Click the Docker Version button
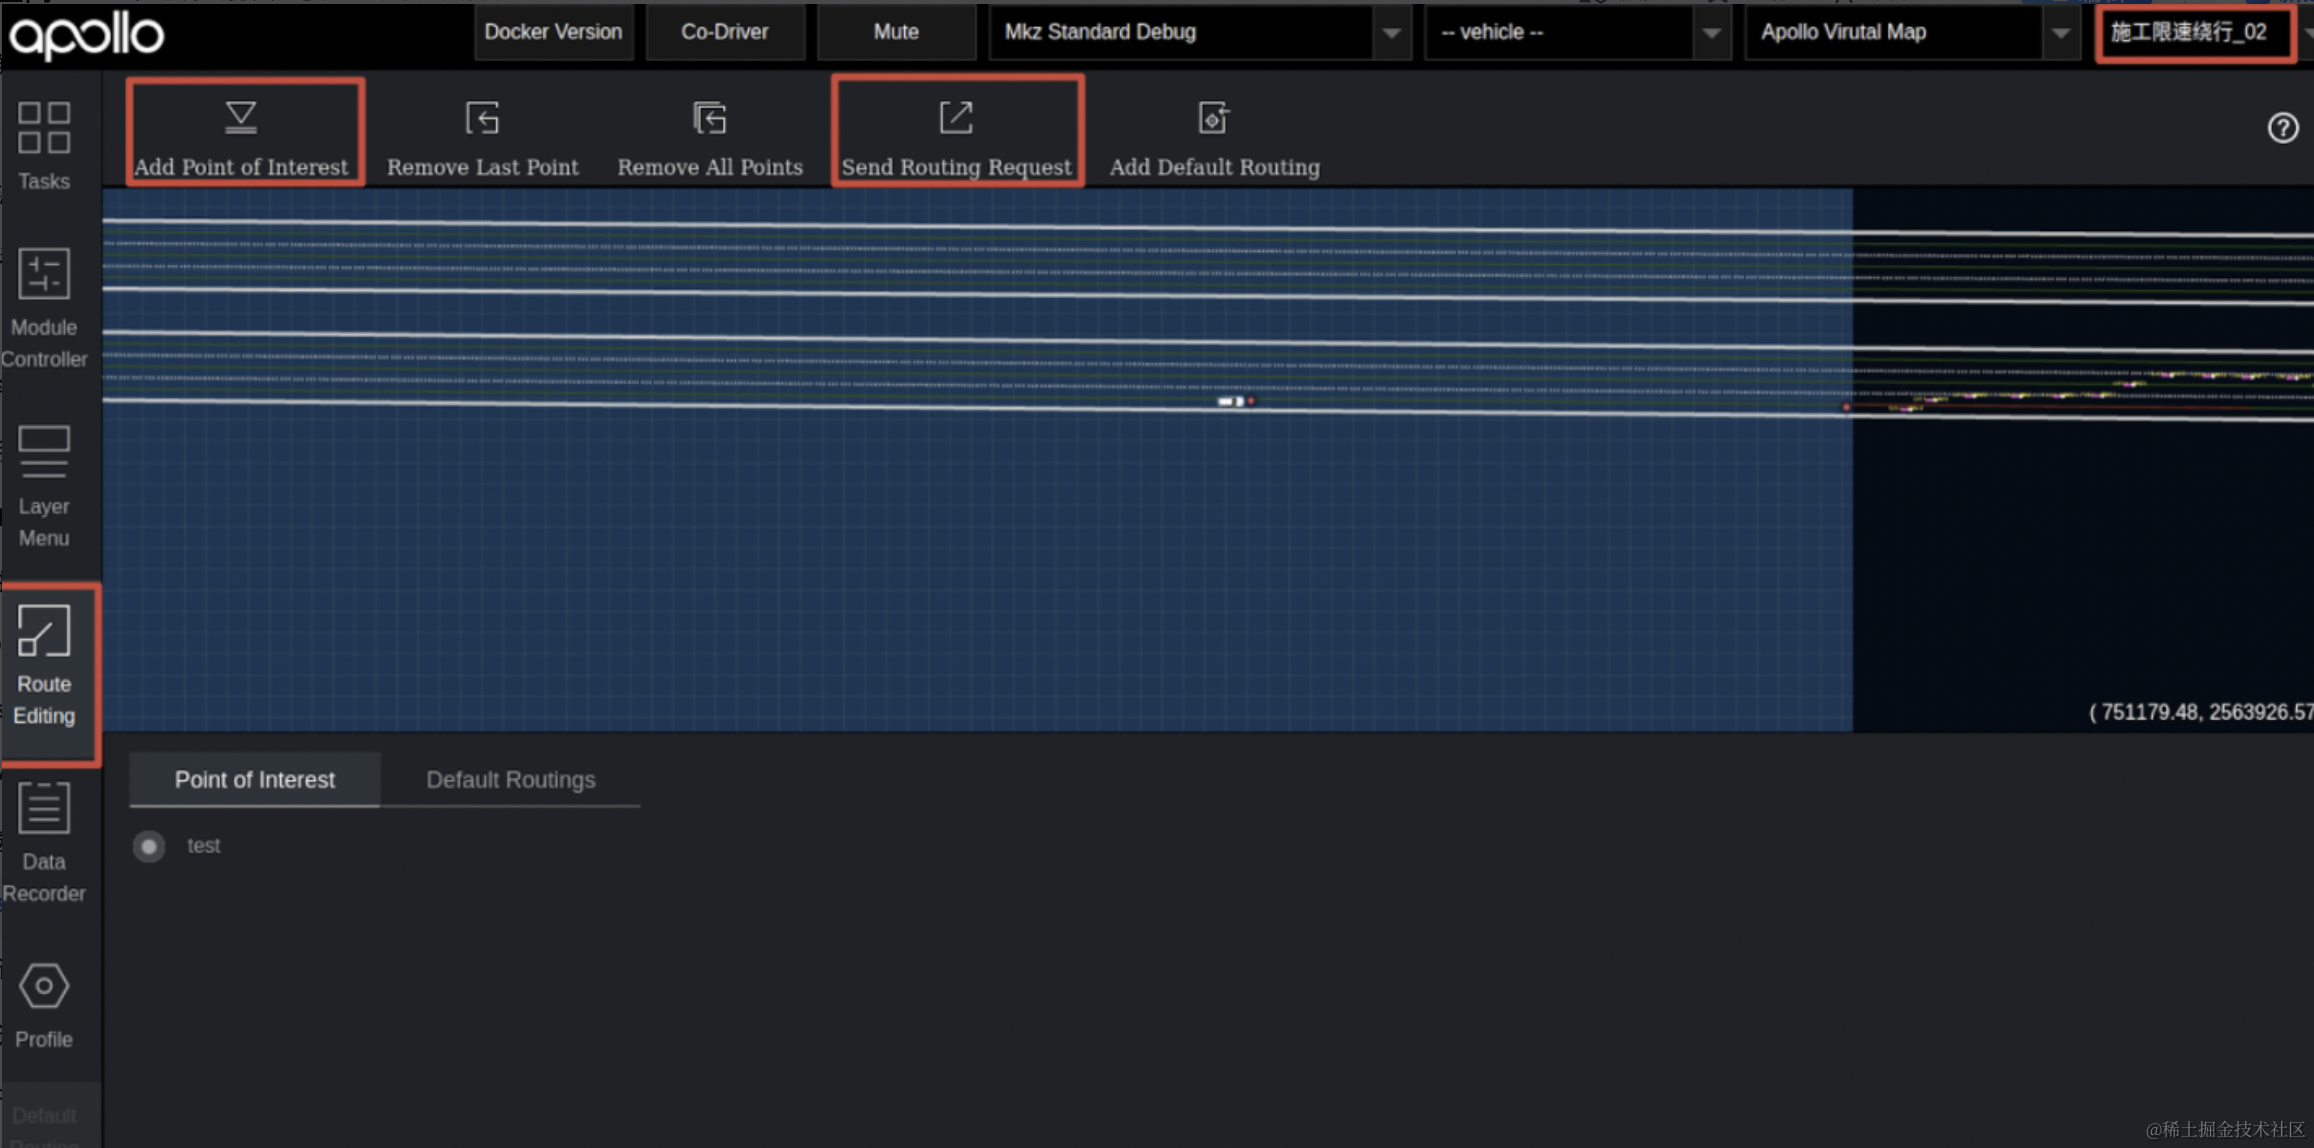The image size is (2314, 1148). coord(553,32)
